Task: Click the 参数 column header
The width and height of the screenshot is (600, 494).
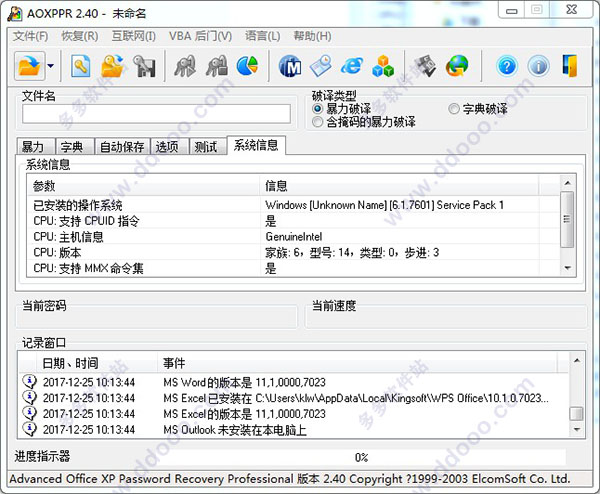Action: (x=143, y=186)
